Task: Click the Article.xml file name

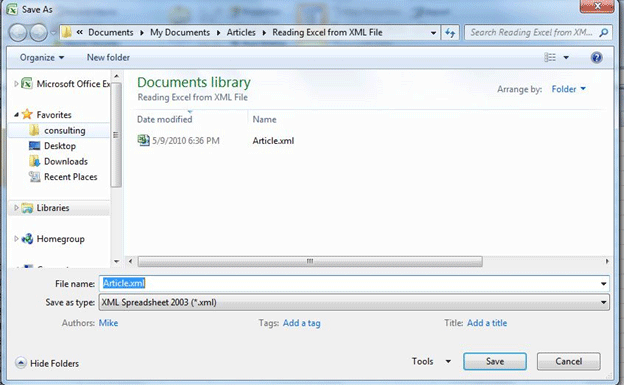Action: pos(273,141)
